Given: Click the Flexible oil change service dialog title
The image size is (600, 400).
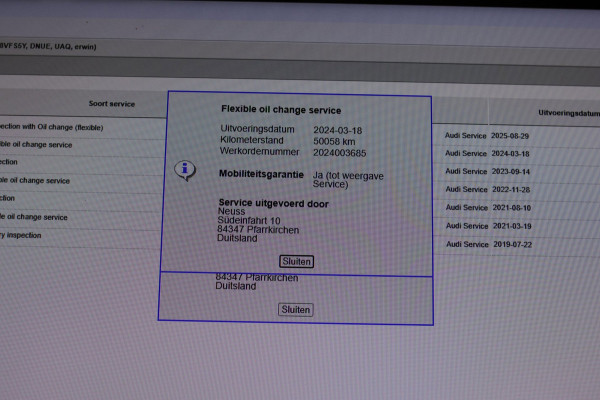Looking at the screenshot, I should pyautogui.click(x=281, y=109).
